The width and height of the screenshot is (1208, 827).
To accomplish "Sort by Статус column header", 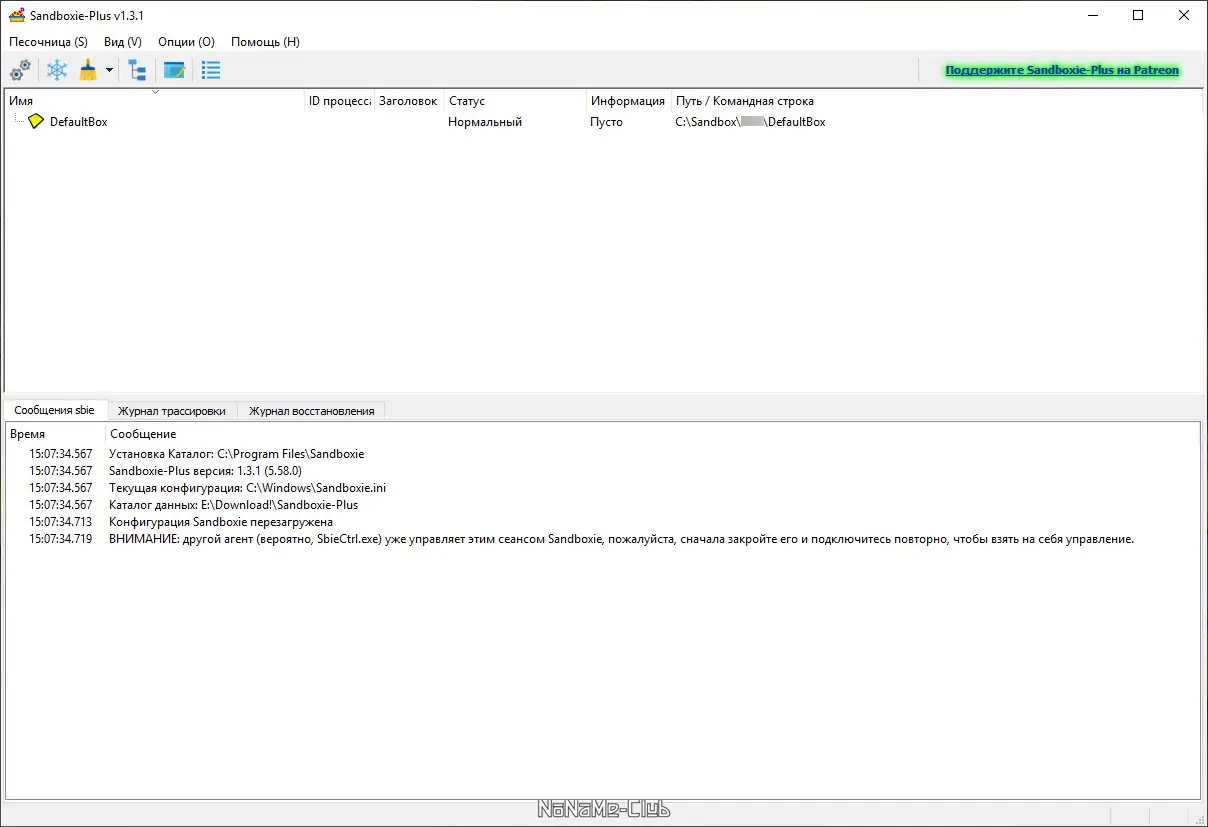I will (x=515, y=101).
